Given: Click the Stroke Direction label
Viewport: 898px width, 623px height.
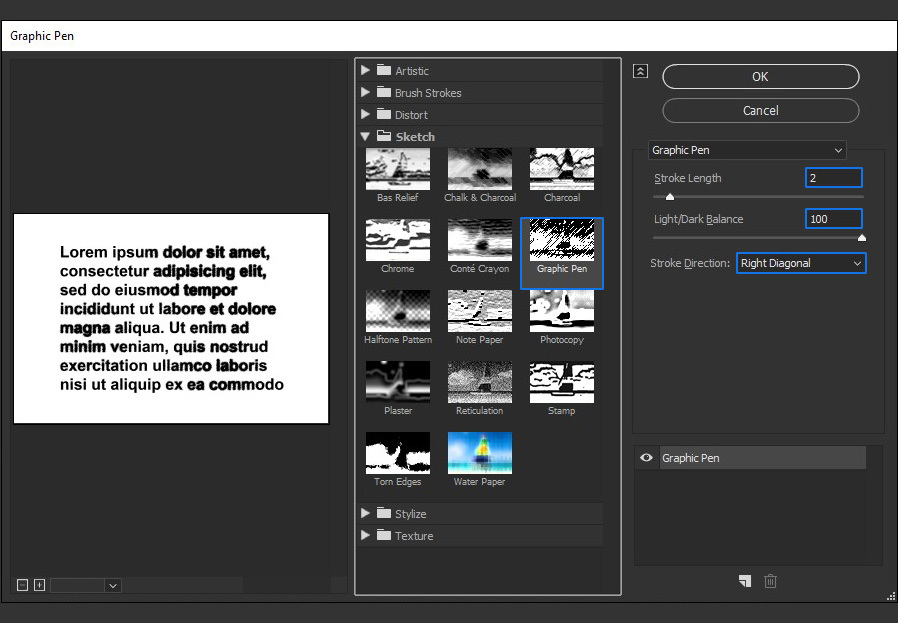Looking at the screenshot, I should [690, 263].
